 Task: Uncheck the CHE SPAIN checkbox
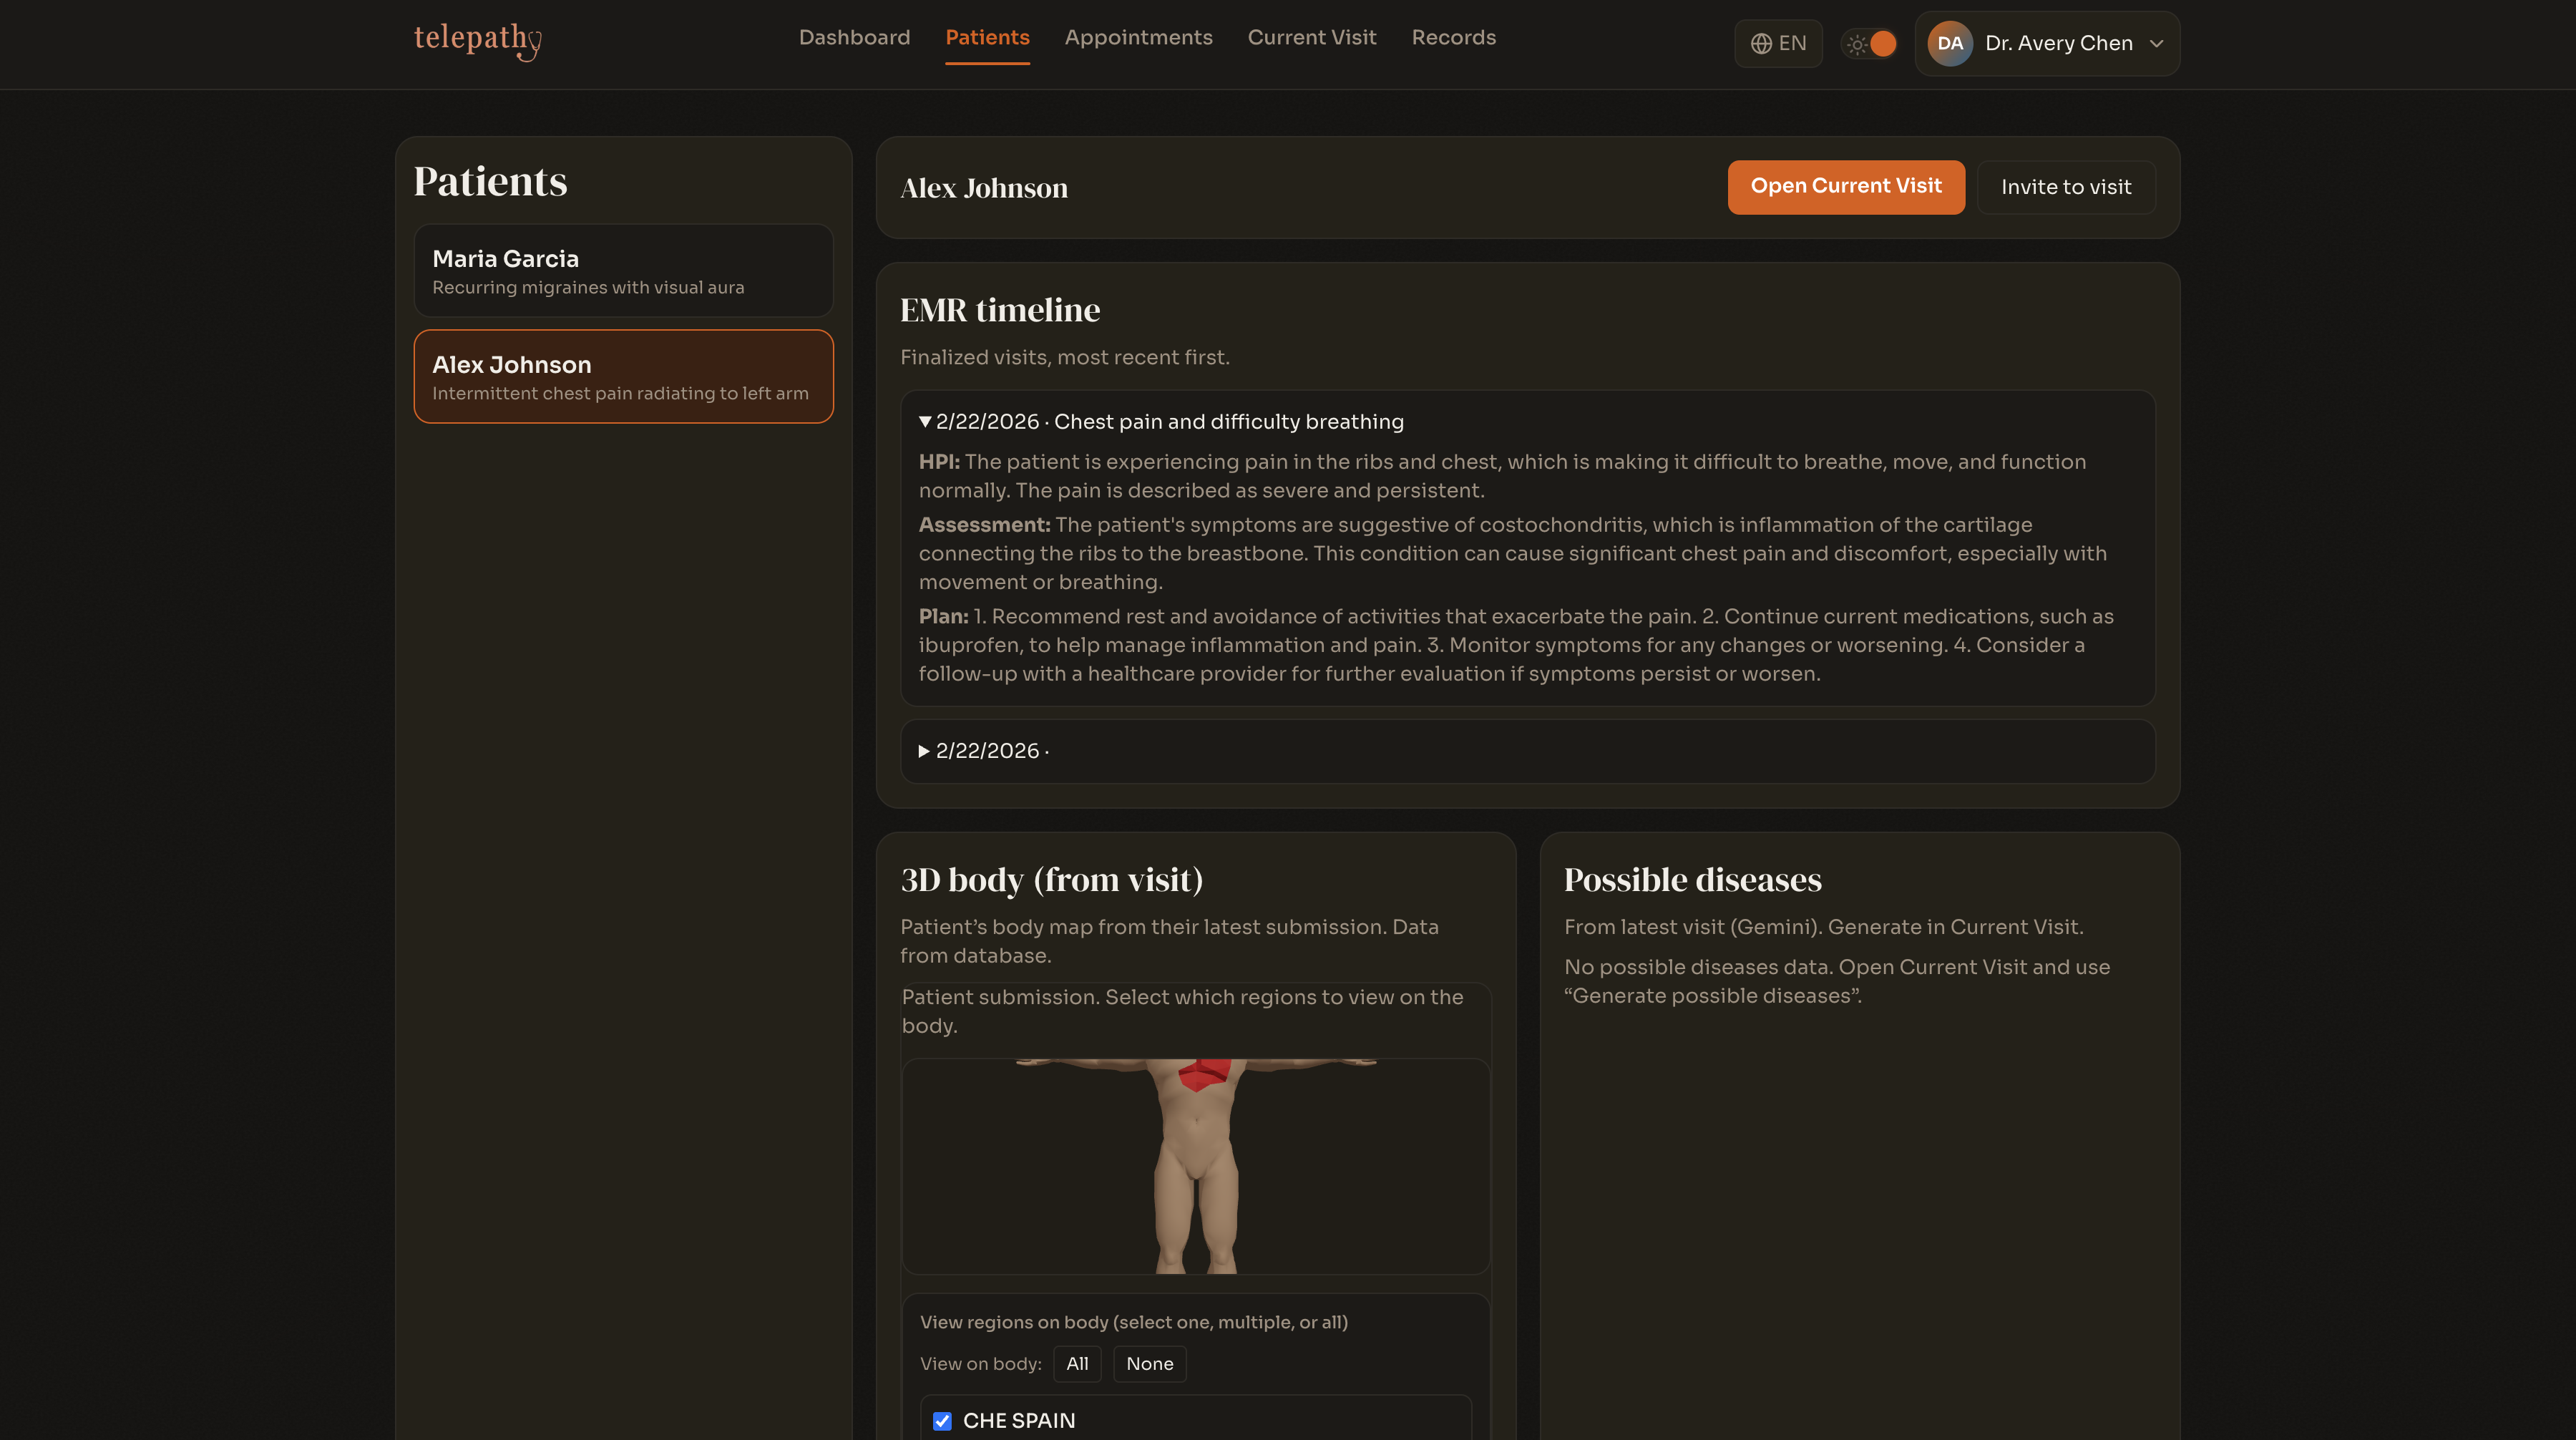pyautogui.click(x=942, y=1421)
